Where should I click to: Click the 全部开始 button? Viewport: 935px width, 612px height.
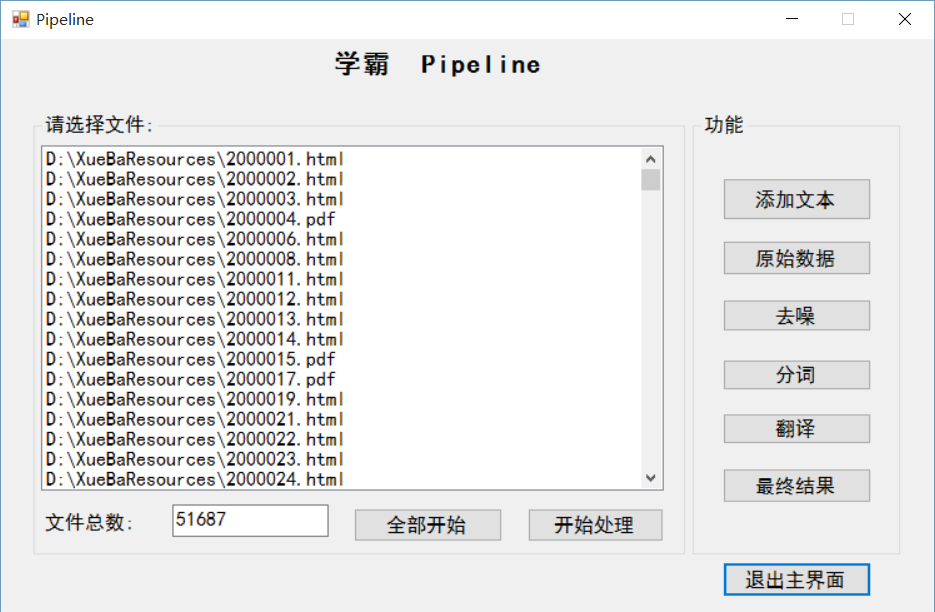[428, 525]
